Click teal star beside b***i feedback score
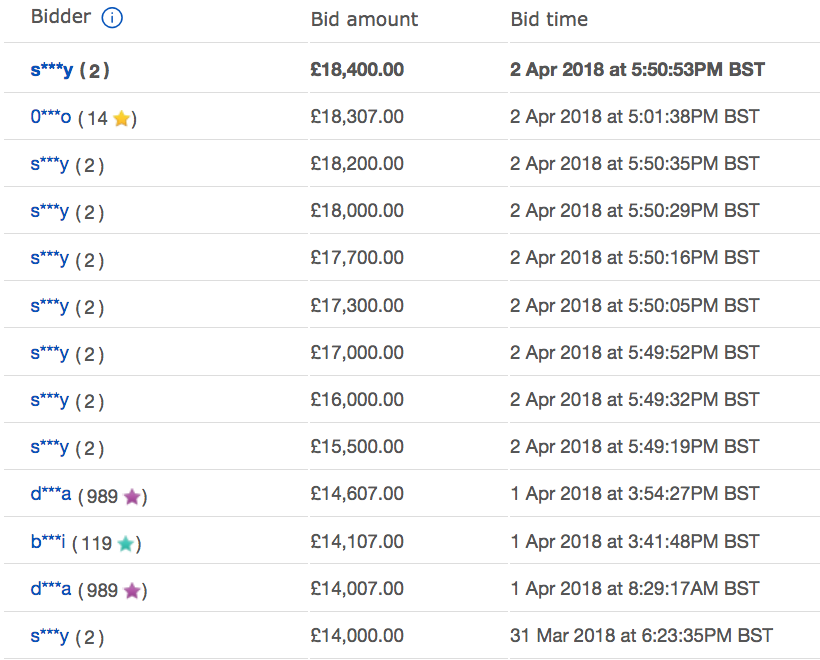The height and width of the screenshot is (660, 820). (x=126, y=544)
